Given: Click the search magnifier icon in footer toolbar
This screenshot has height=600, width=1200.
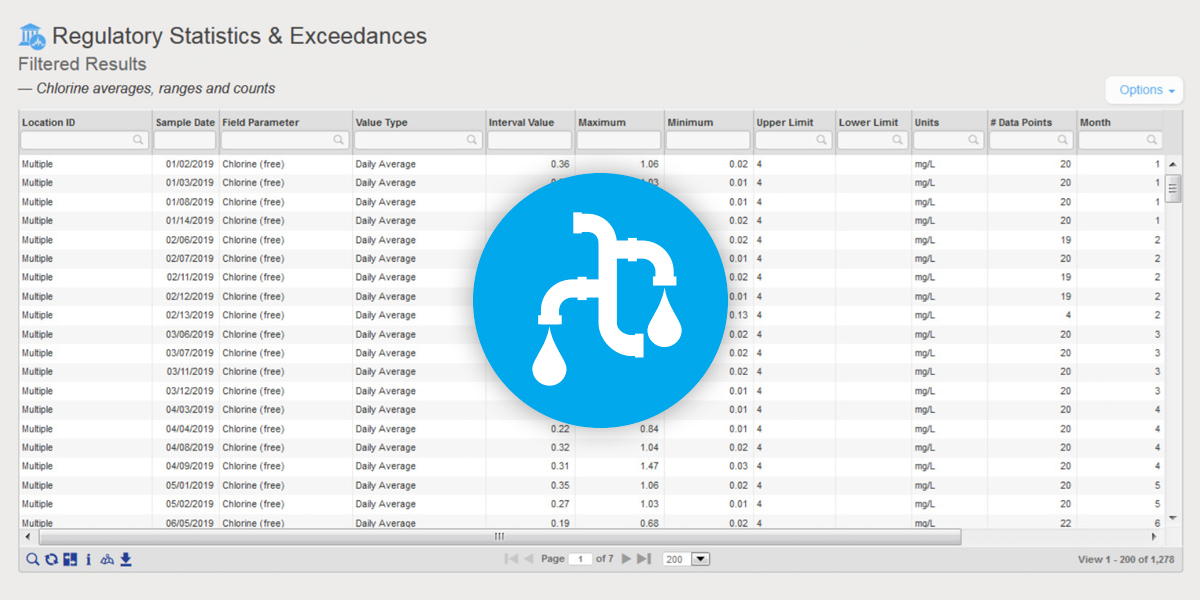Looking at the screenshot, I should tap(32, 559).
